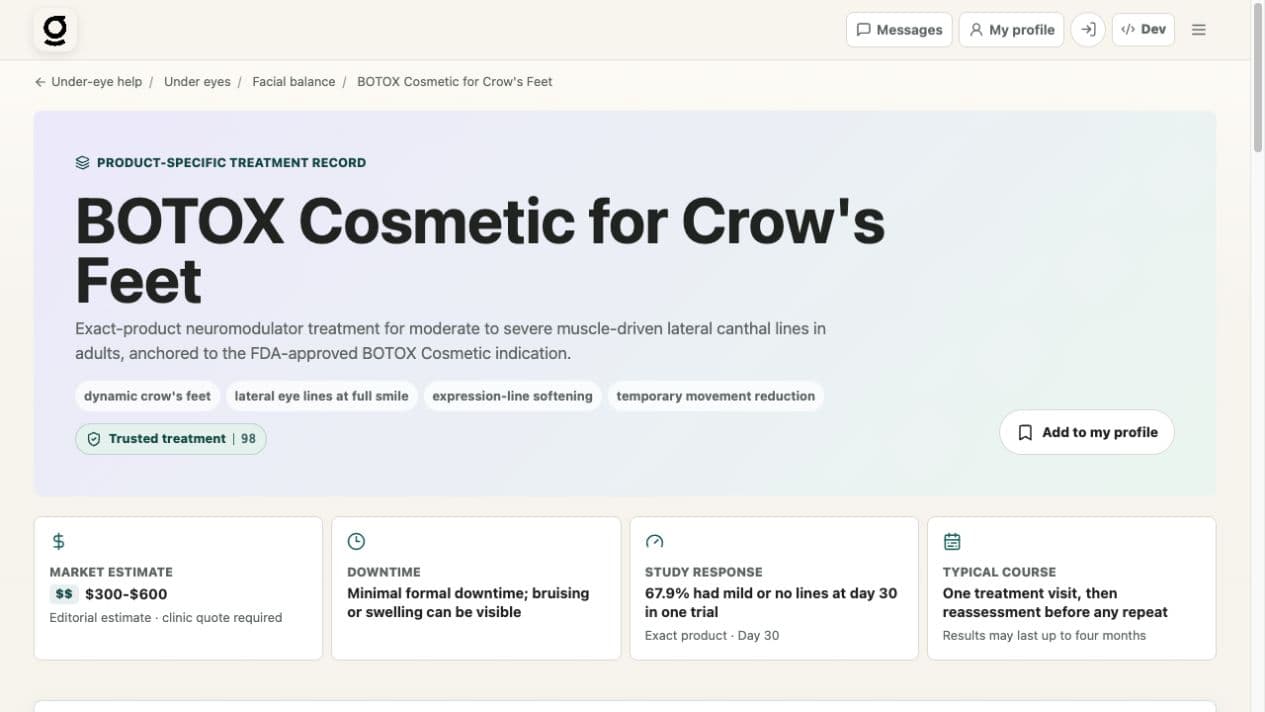The height and width of the screenshot is (712, 1265).
Task: Select the dynamic crow's feet tag
Action: click(x=147, y=396)
